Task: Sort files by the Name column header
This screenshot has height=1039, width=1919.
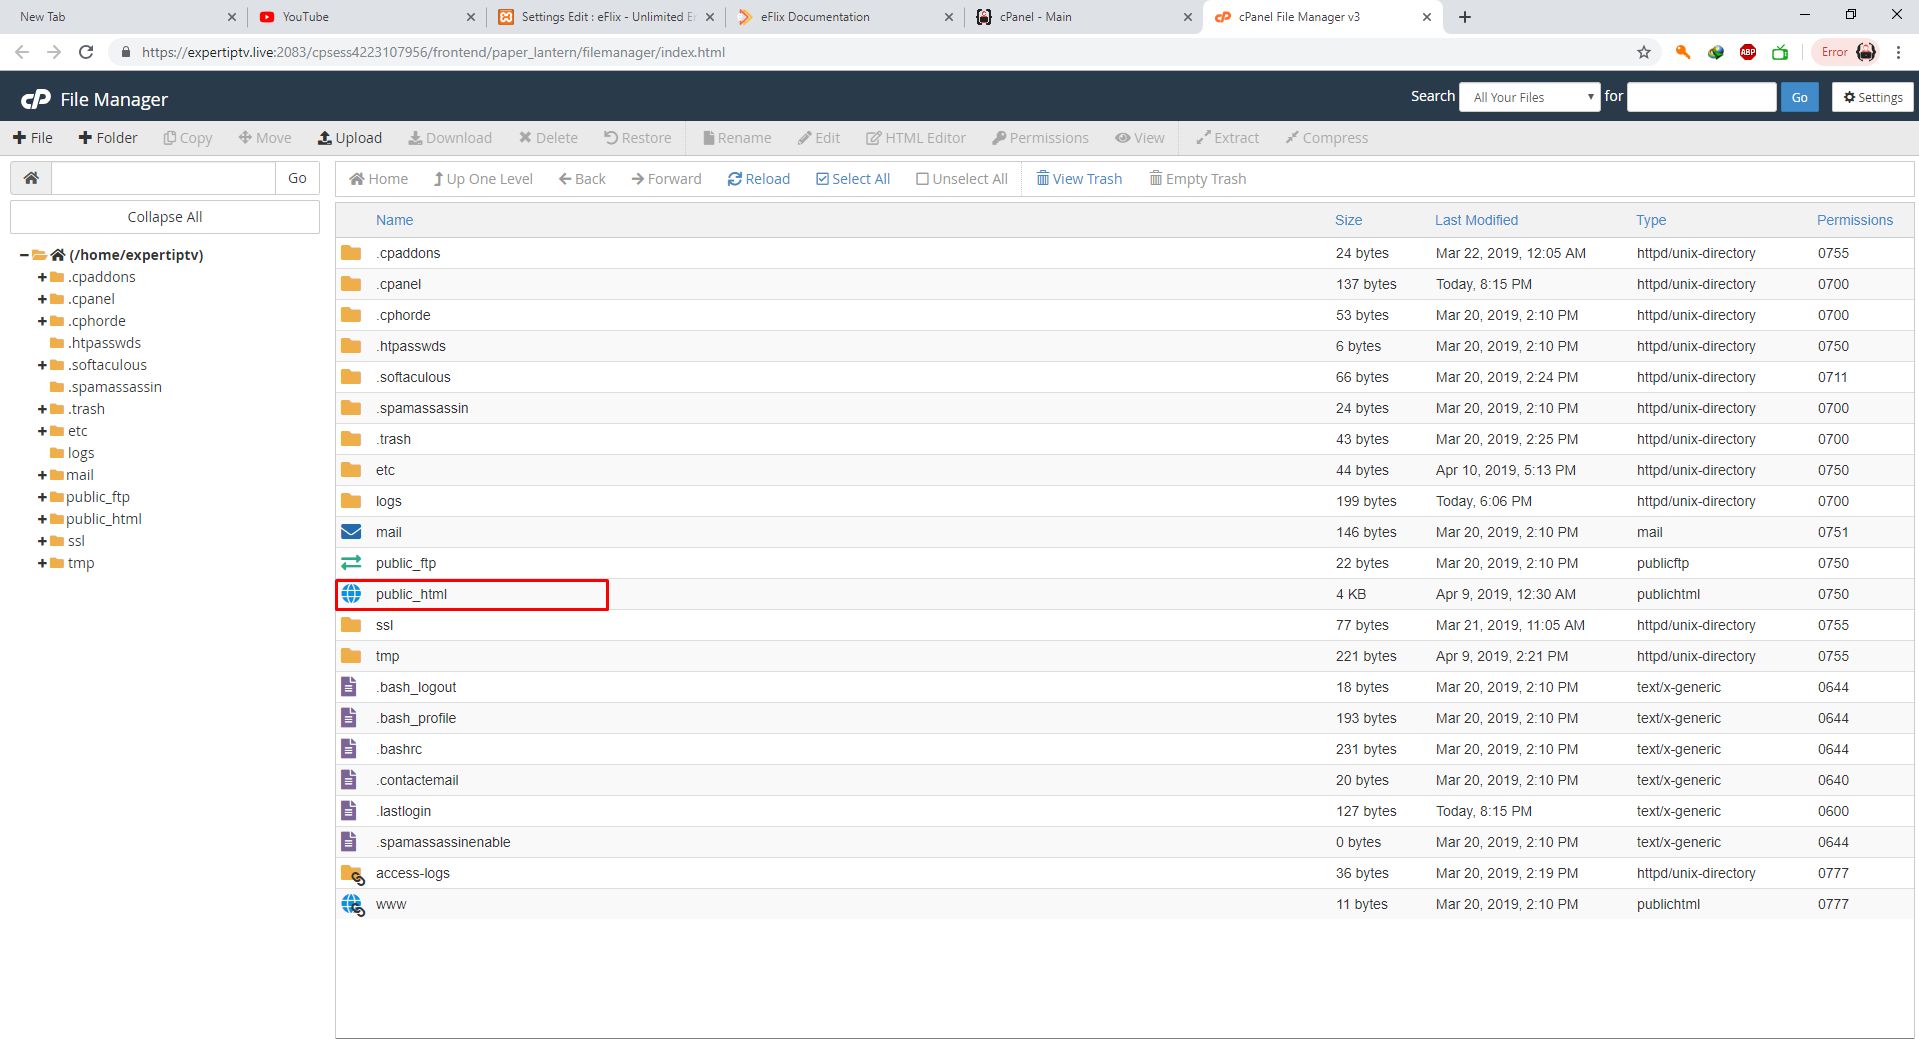Action: click(x=394, y=220)
